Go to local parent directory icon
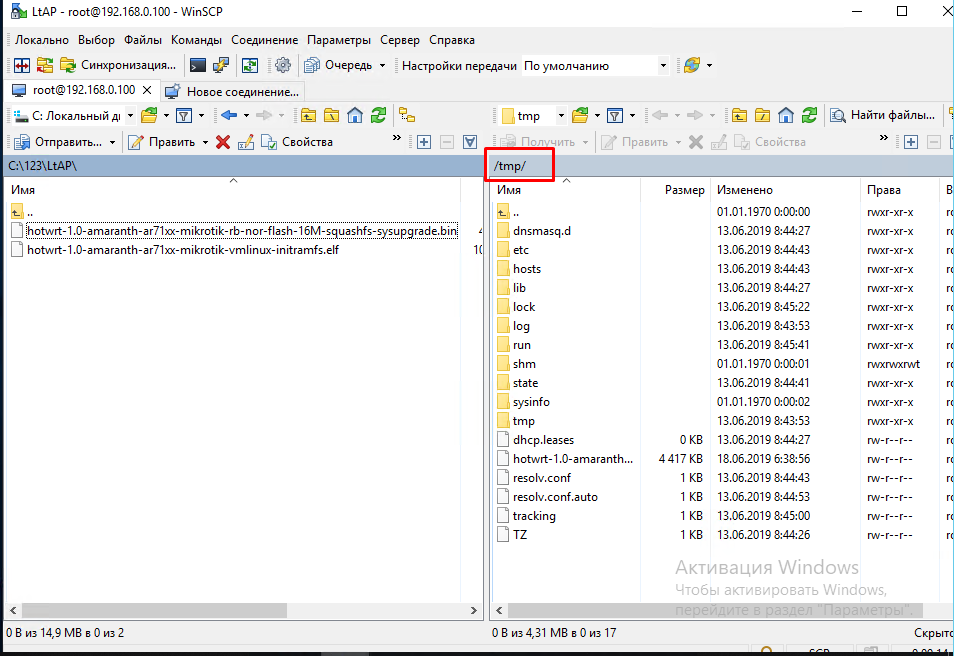 pyautogui.click(x=308, y=115)
